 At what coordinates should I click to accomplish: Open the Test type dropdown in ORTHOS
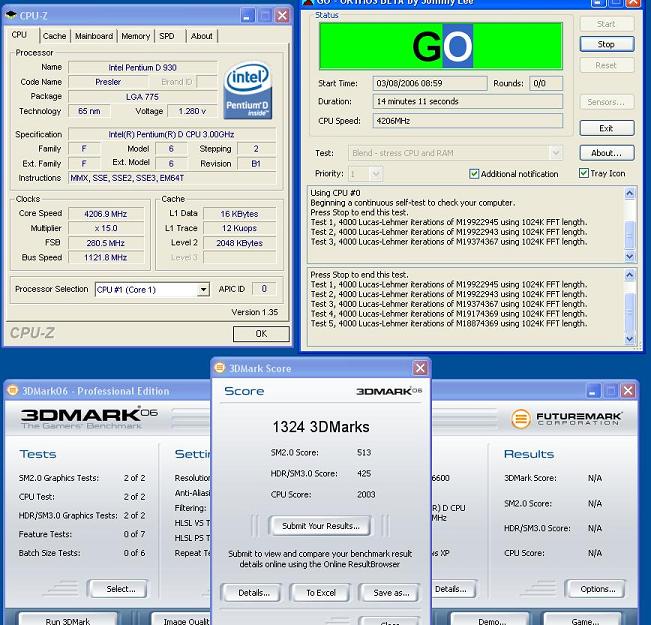556,153
